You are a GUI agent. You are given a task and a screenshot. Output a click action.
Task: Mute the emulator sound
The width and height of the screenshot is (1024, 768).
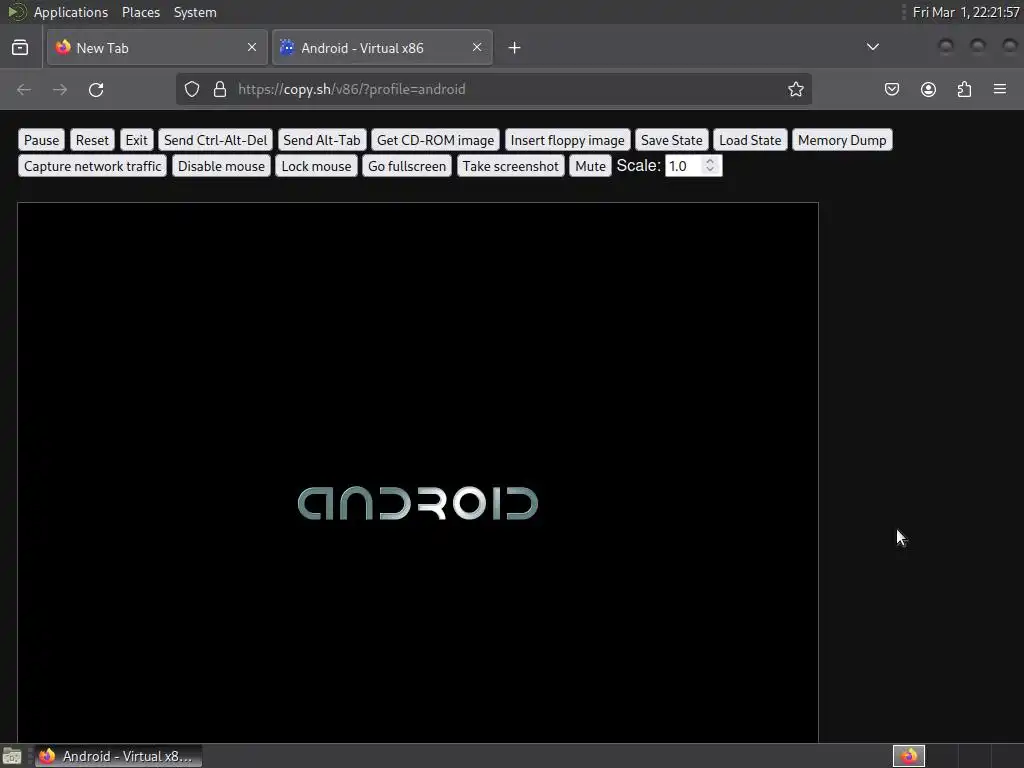590,166
